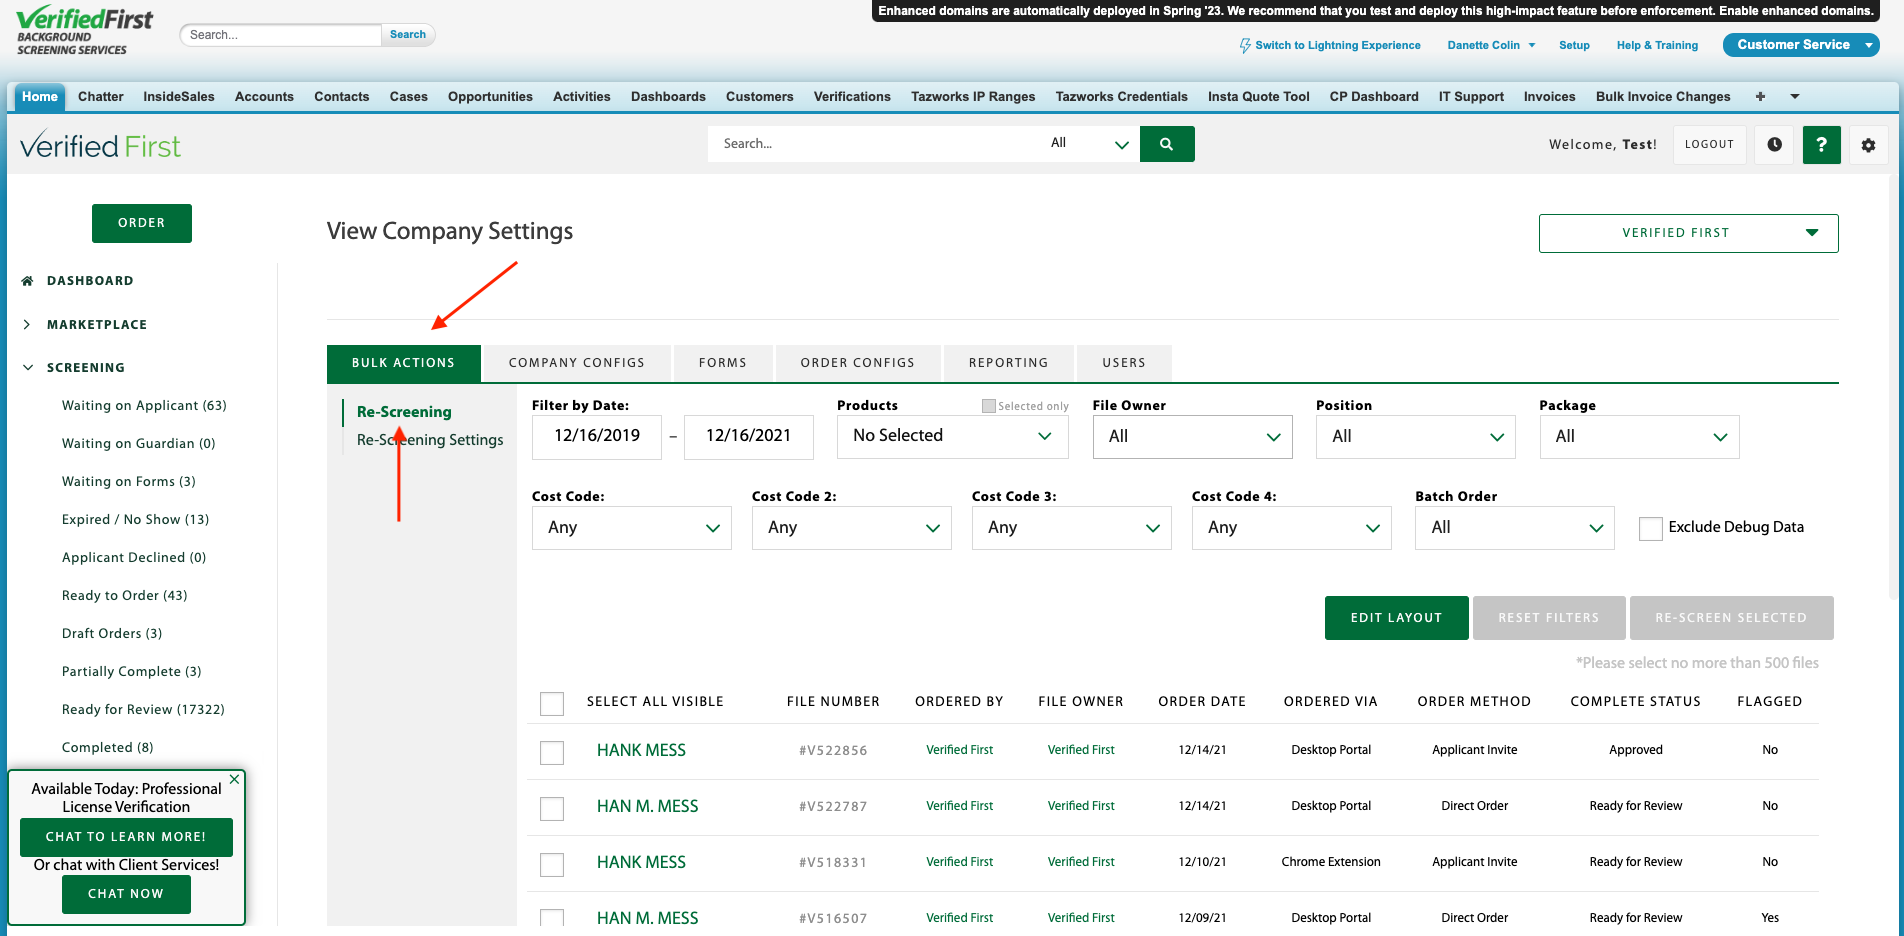
Task: Open the Insta Quote Tool tab
Action: pyautogui.click(x=1258, y=97)
